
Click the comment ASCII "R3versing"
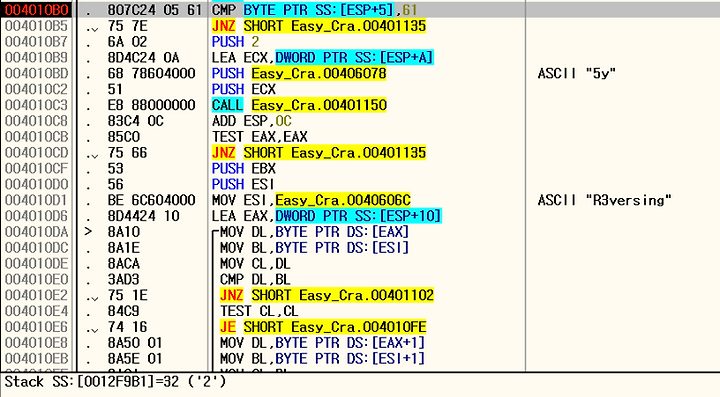(x=604, y=200)
